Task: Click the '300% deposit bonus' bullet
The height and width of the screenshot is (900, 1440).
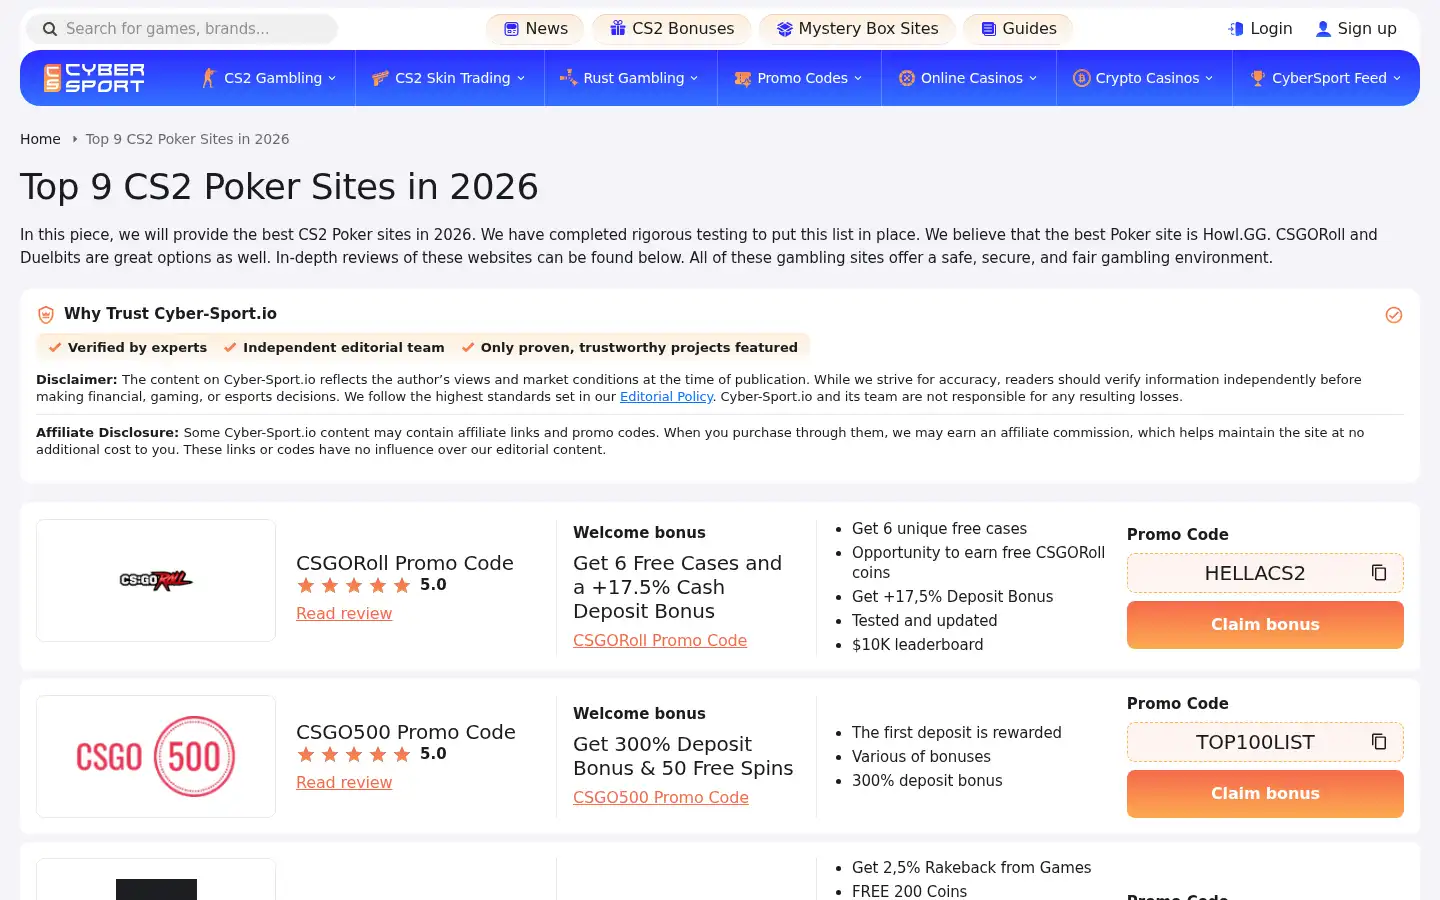Action: coord(927,780)
